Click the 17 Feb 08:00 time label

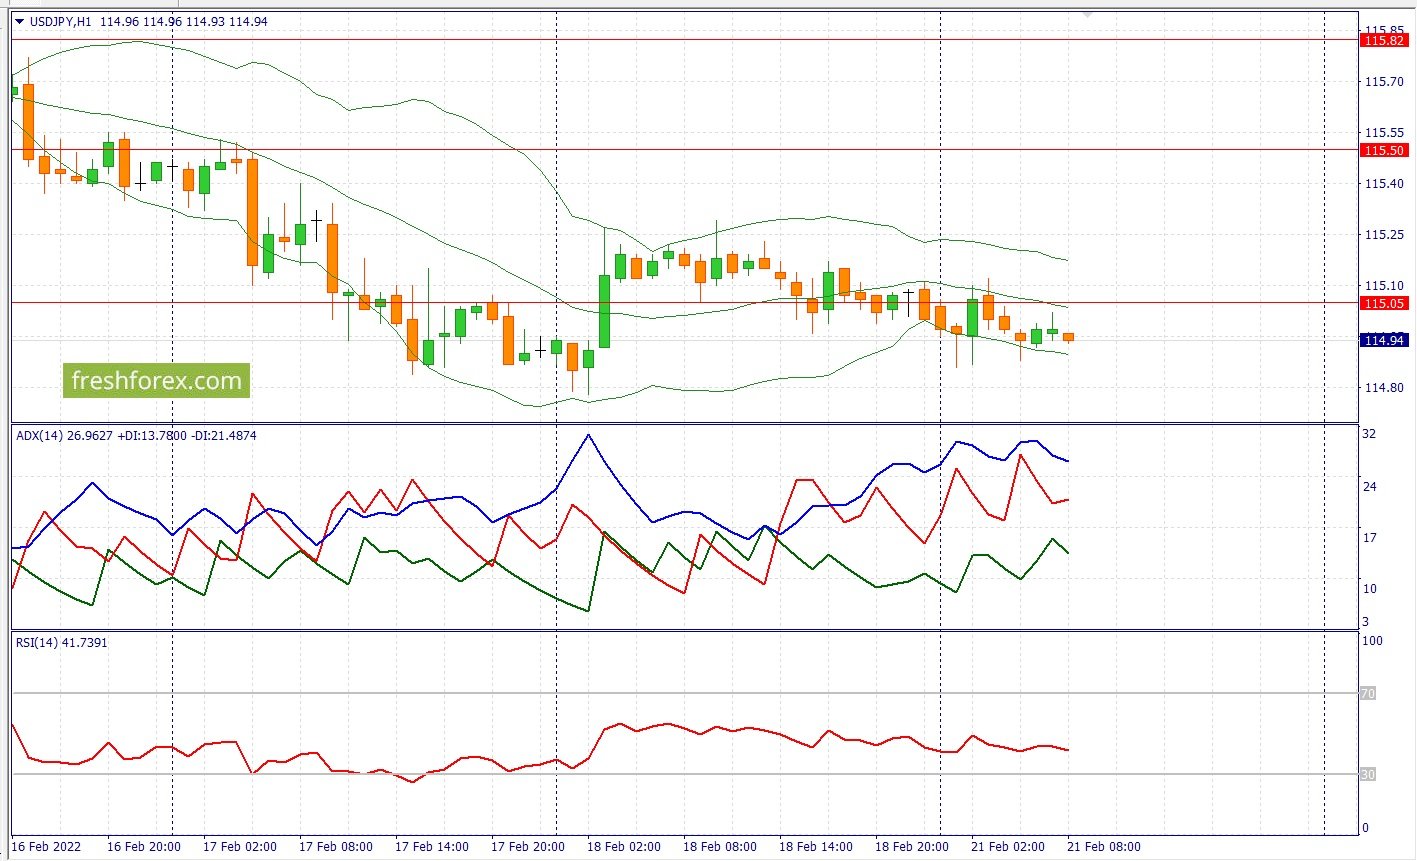pos(336,847)
